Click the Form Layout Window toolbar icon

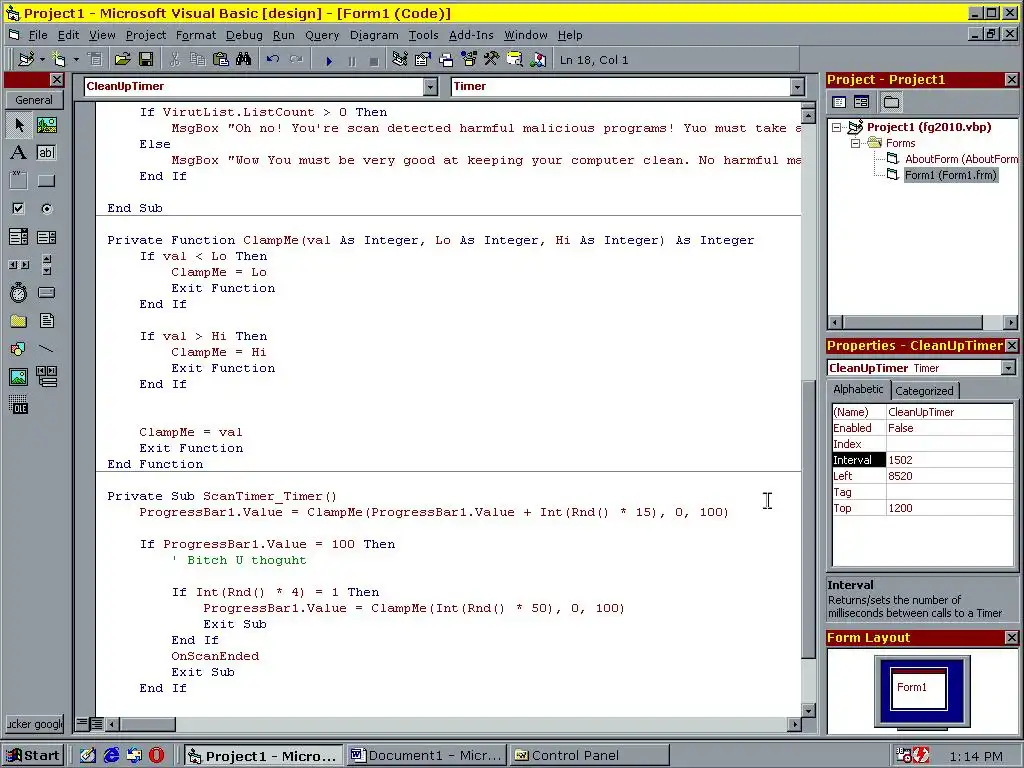(446, 59)
